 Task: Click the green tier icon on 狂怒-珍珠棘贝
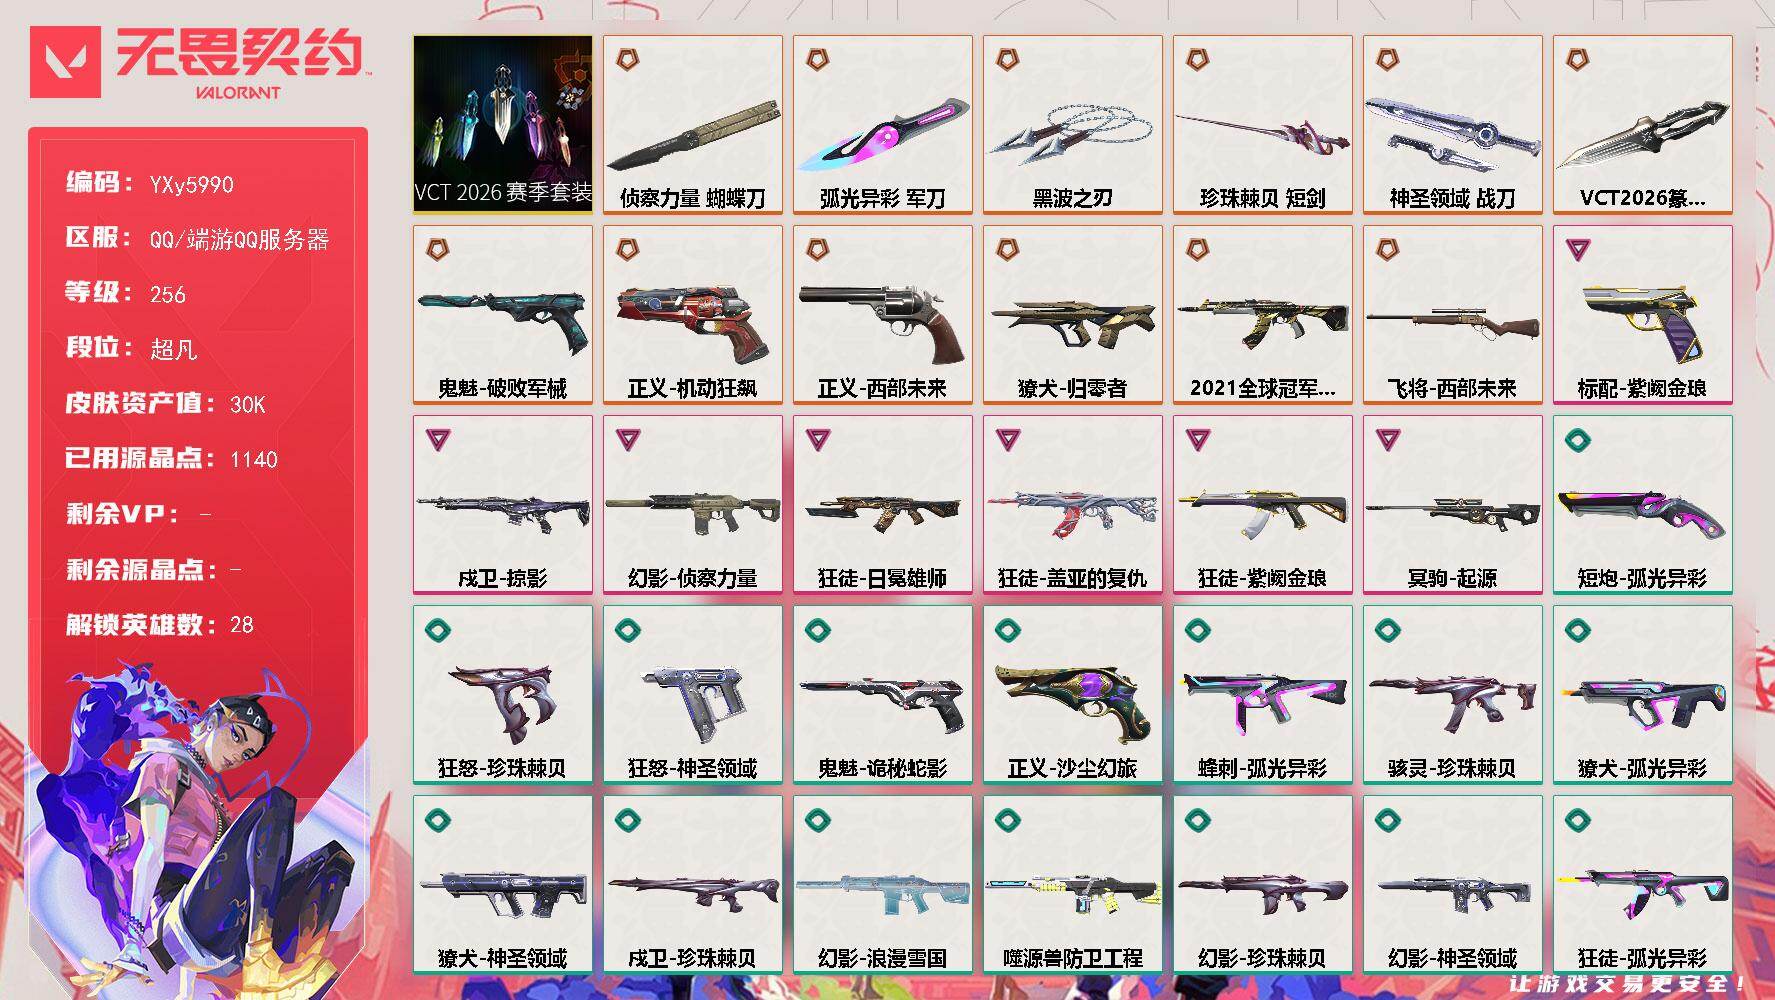pos(437,630)
